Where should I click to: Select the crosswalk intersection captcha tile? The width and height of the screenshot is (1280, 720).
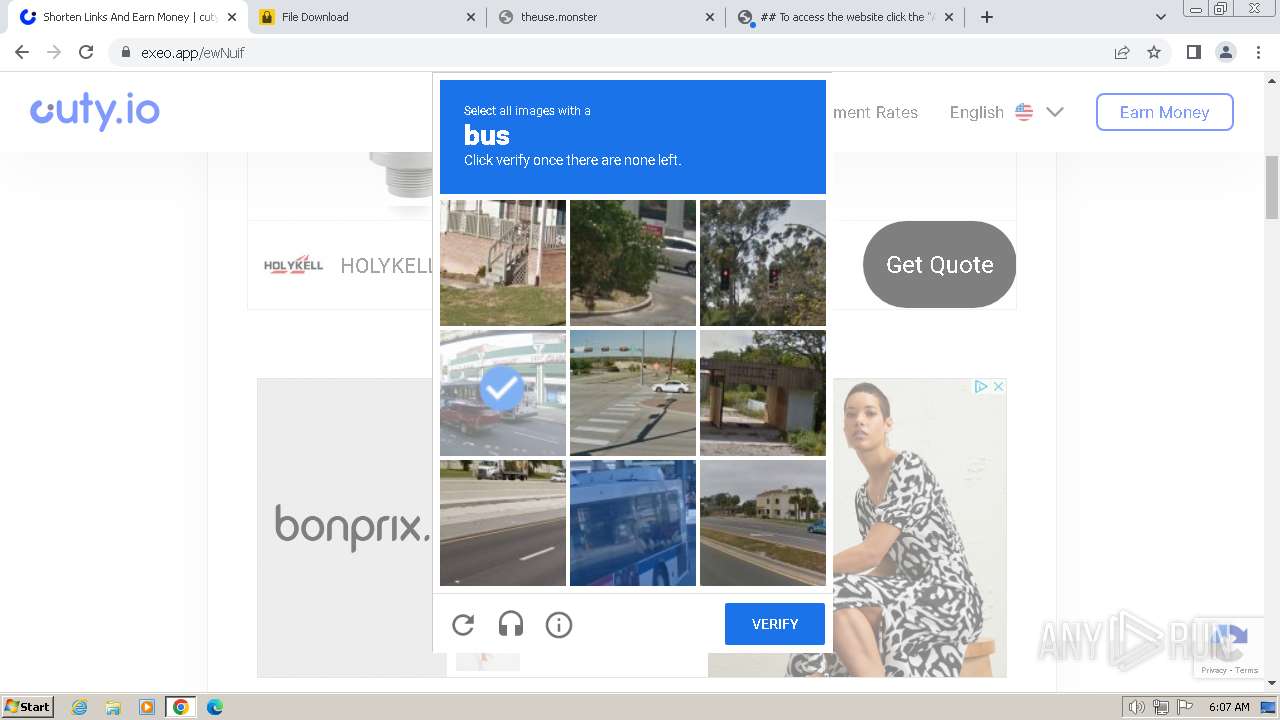633,393
